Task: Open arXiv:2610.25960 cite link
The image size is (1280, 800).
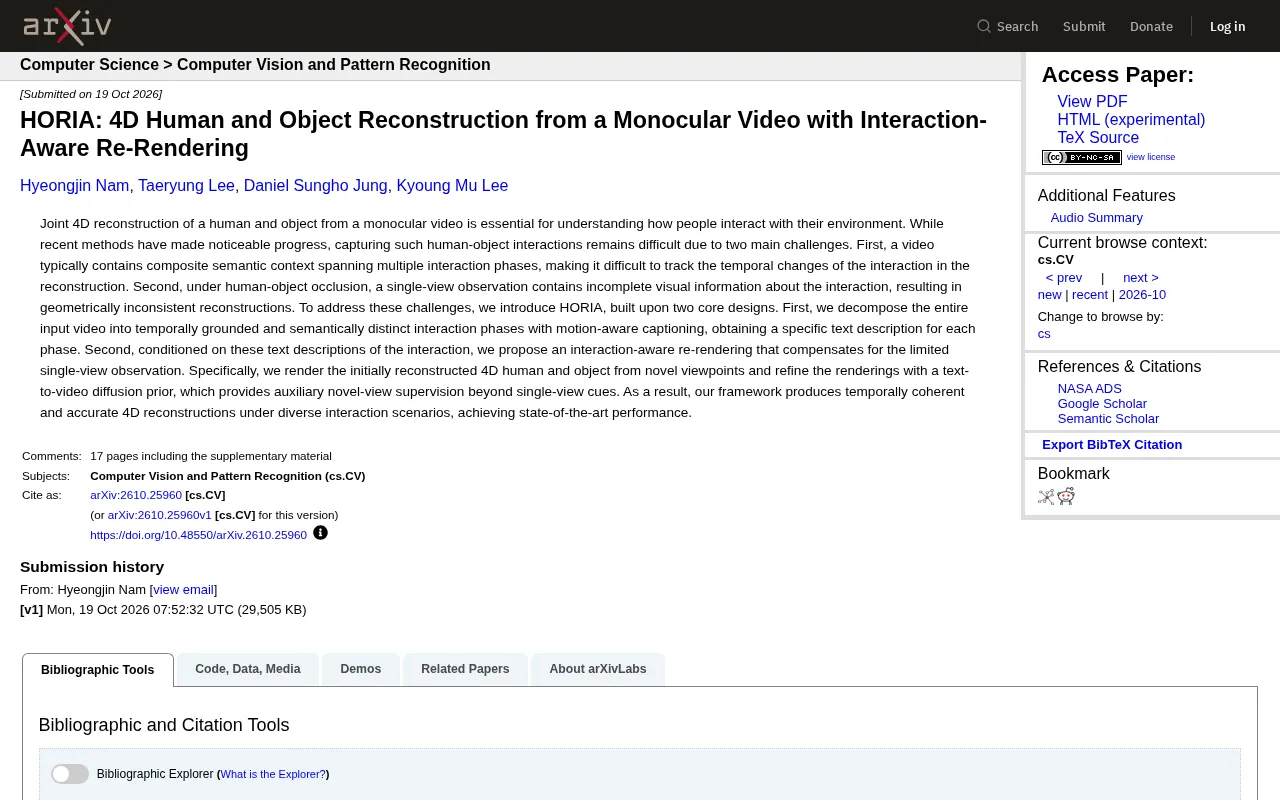Action: click(136, 495)
